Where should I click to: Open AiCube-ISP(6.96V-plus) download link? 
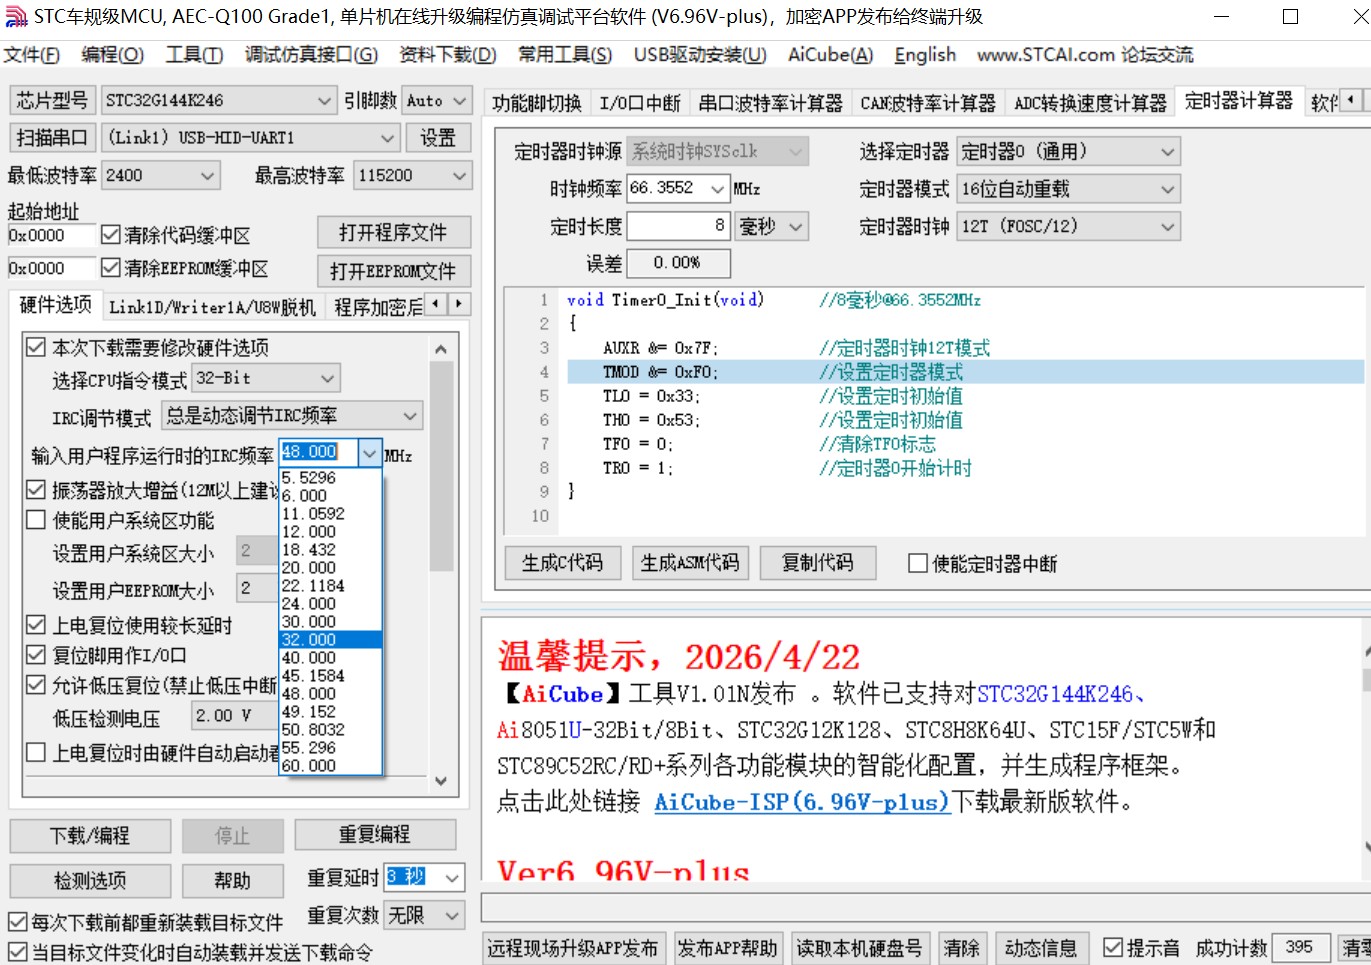tap(802, 802)
